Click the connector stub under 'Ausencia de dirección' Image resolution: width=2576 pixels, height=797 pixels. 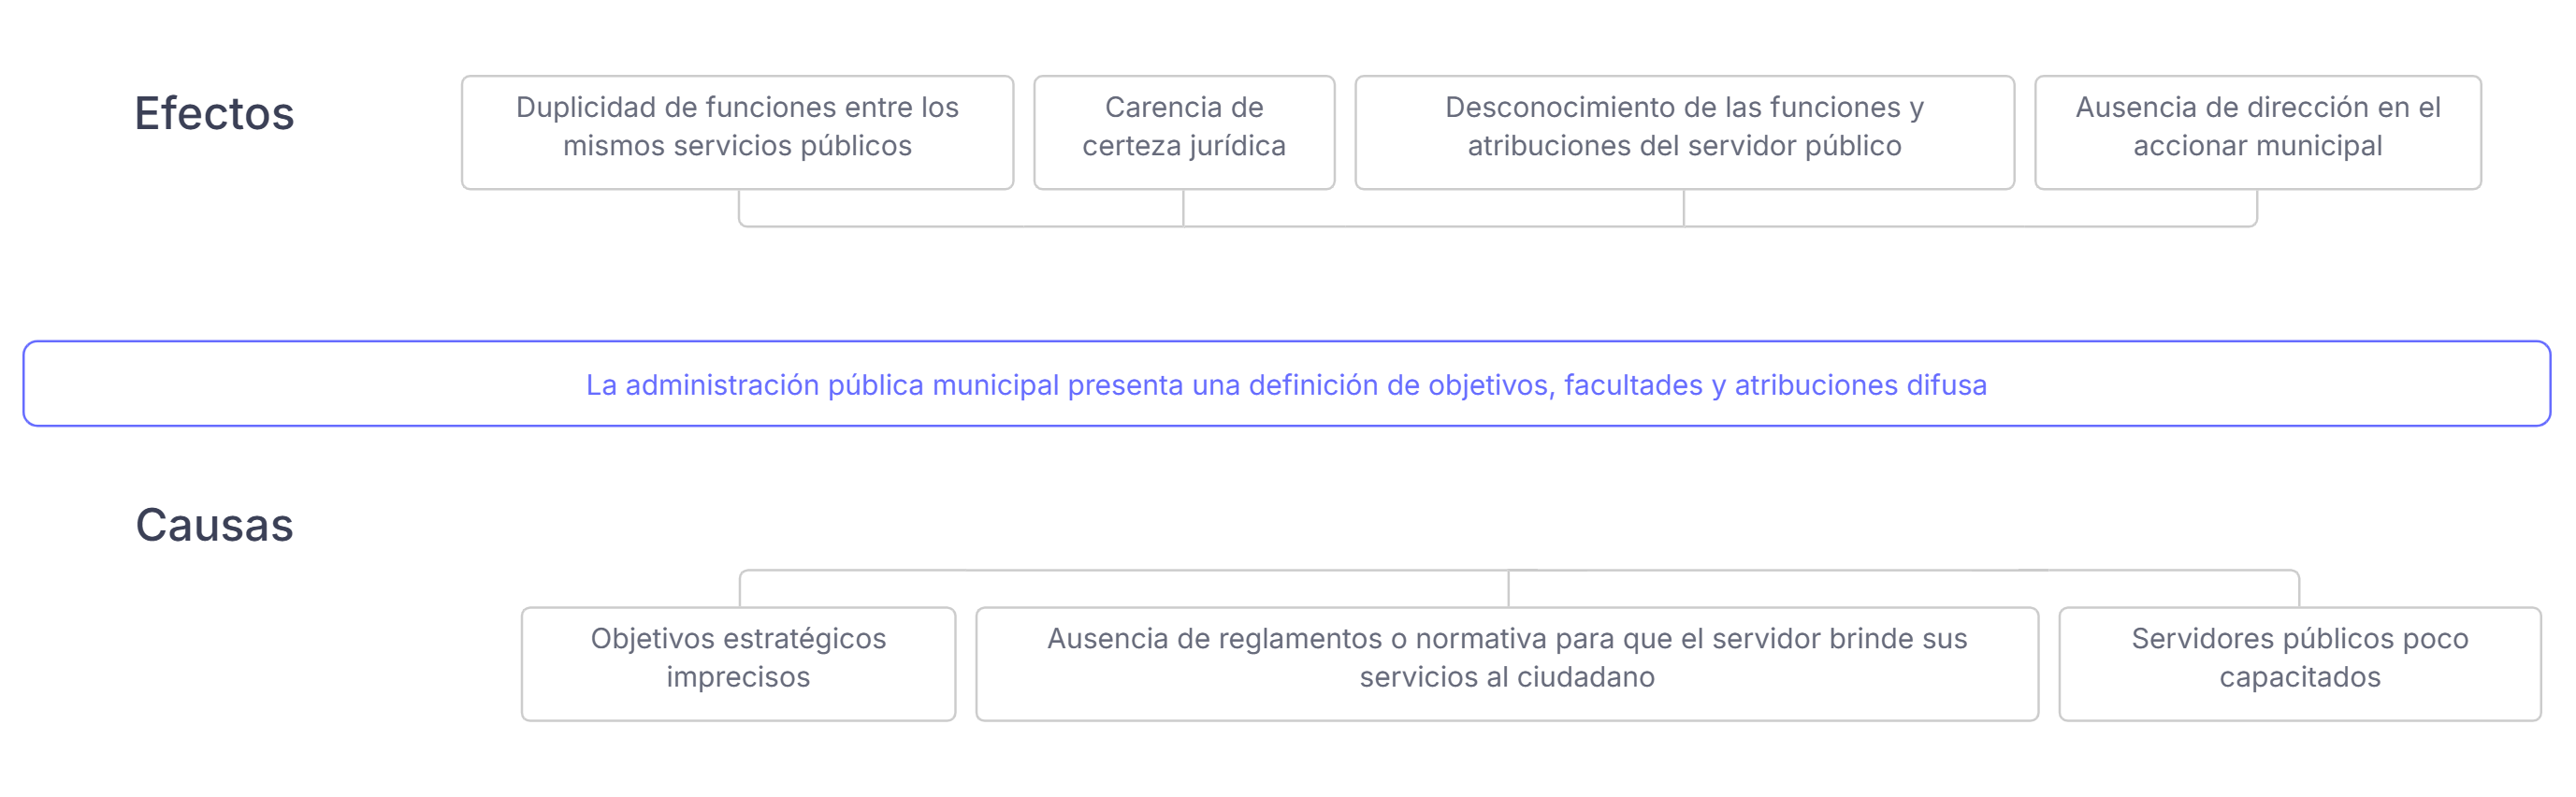pyautogui.click(x=2256, y=206)
